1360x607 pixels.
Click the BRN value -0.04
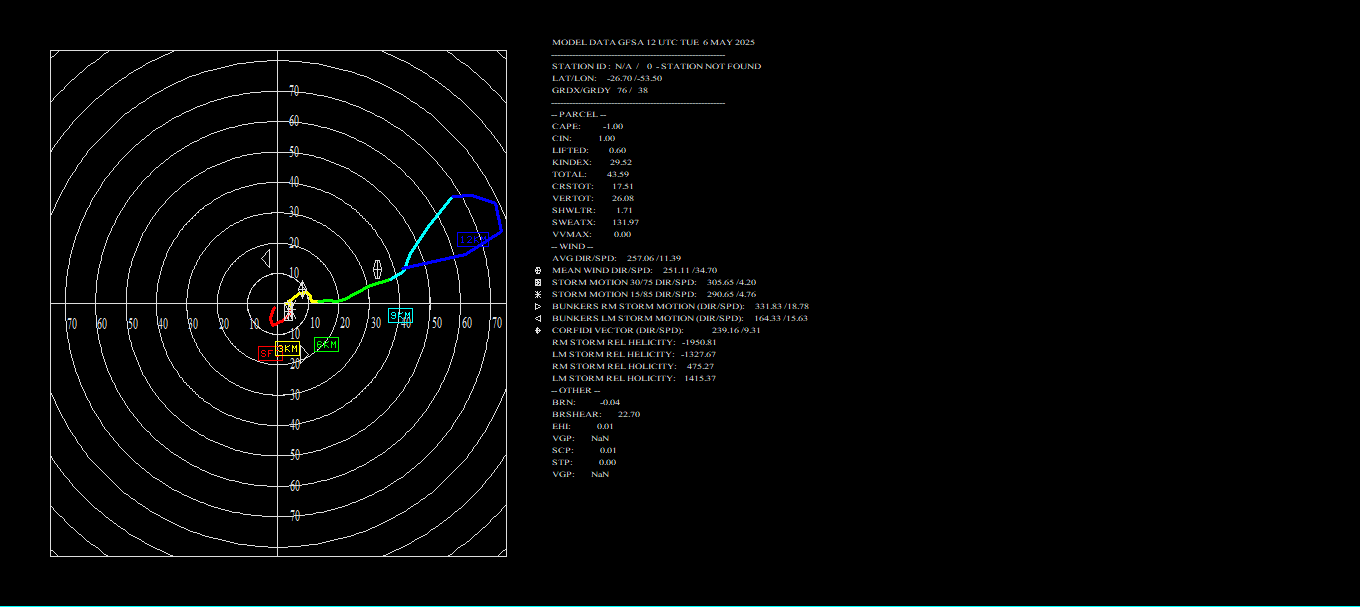point(610,402)
